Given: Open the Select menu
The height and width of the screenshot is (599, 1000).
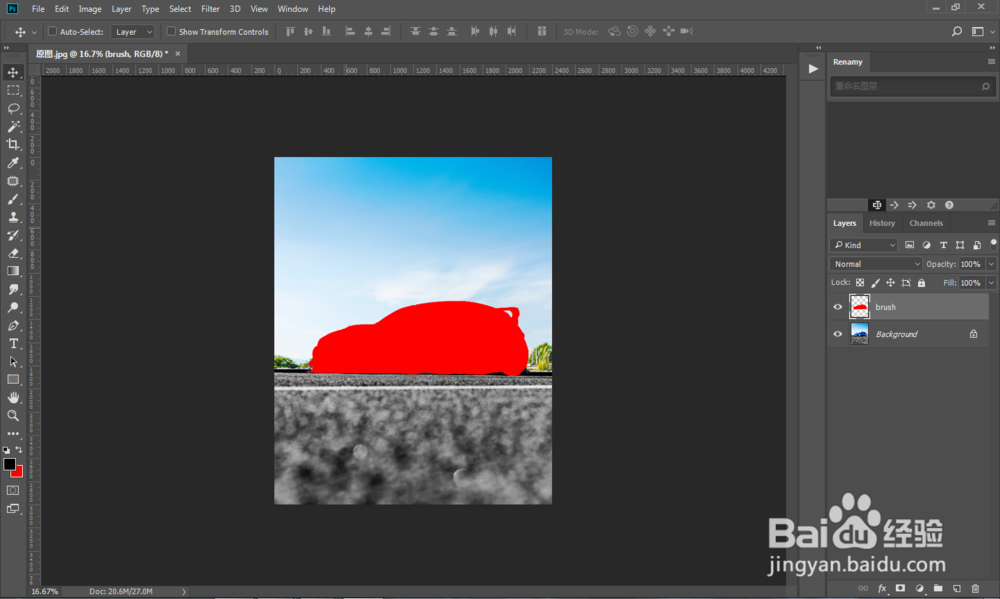Looking at the screenshot, I should tap(180, 9).
